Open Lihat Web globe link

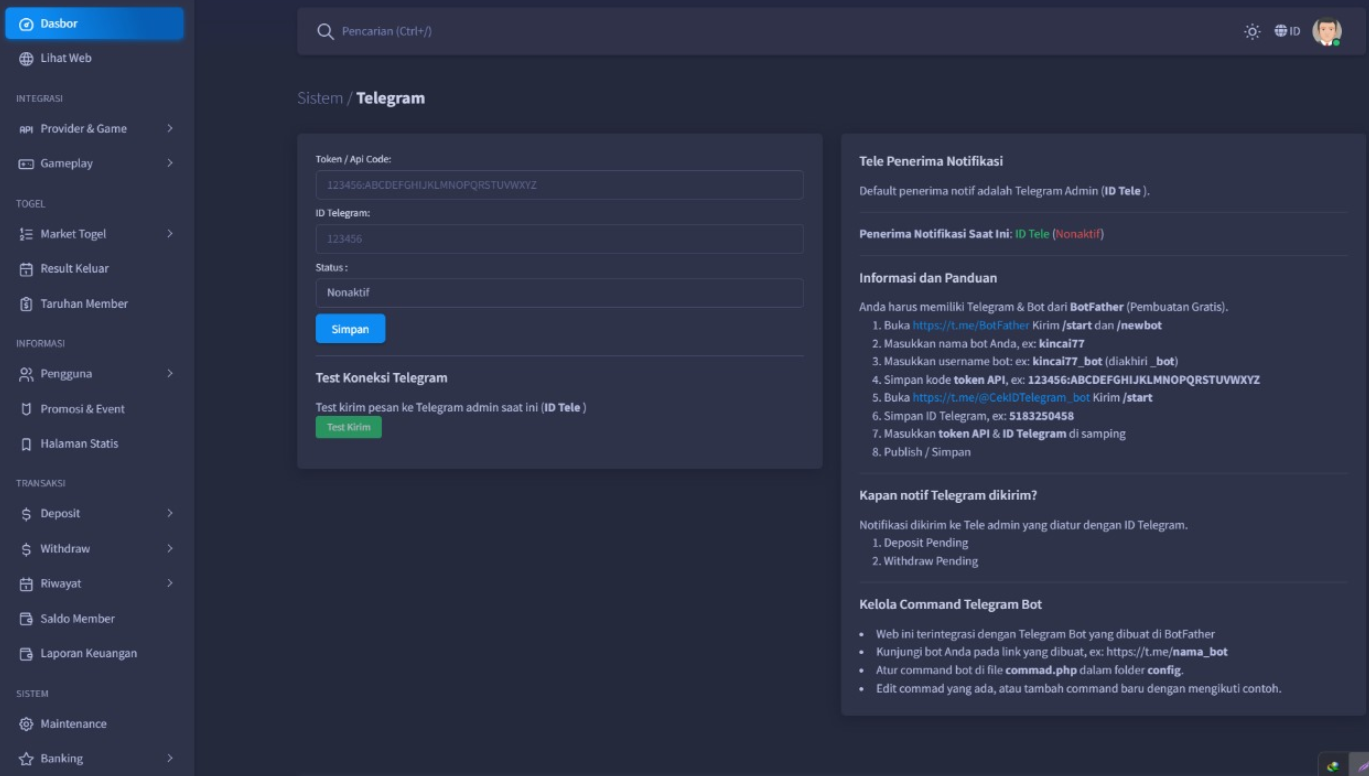pos(27,58)
